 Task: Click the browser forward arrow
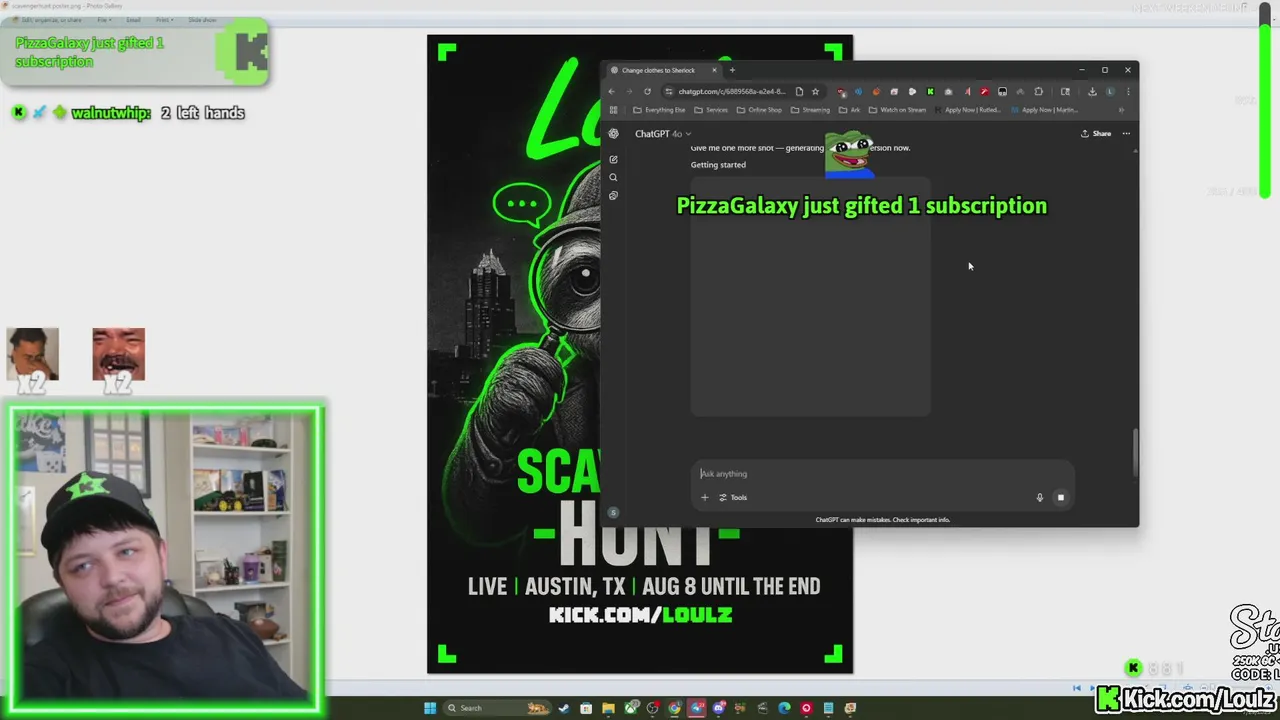point(629,92)
